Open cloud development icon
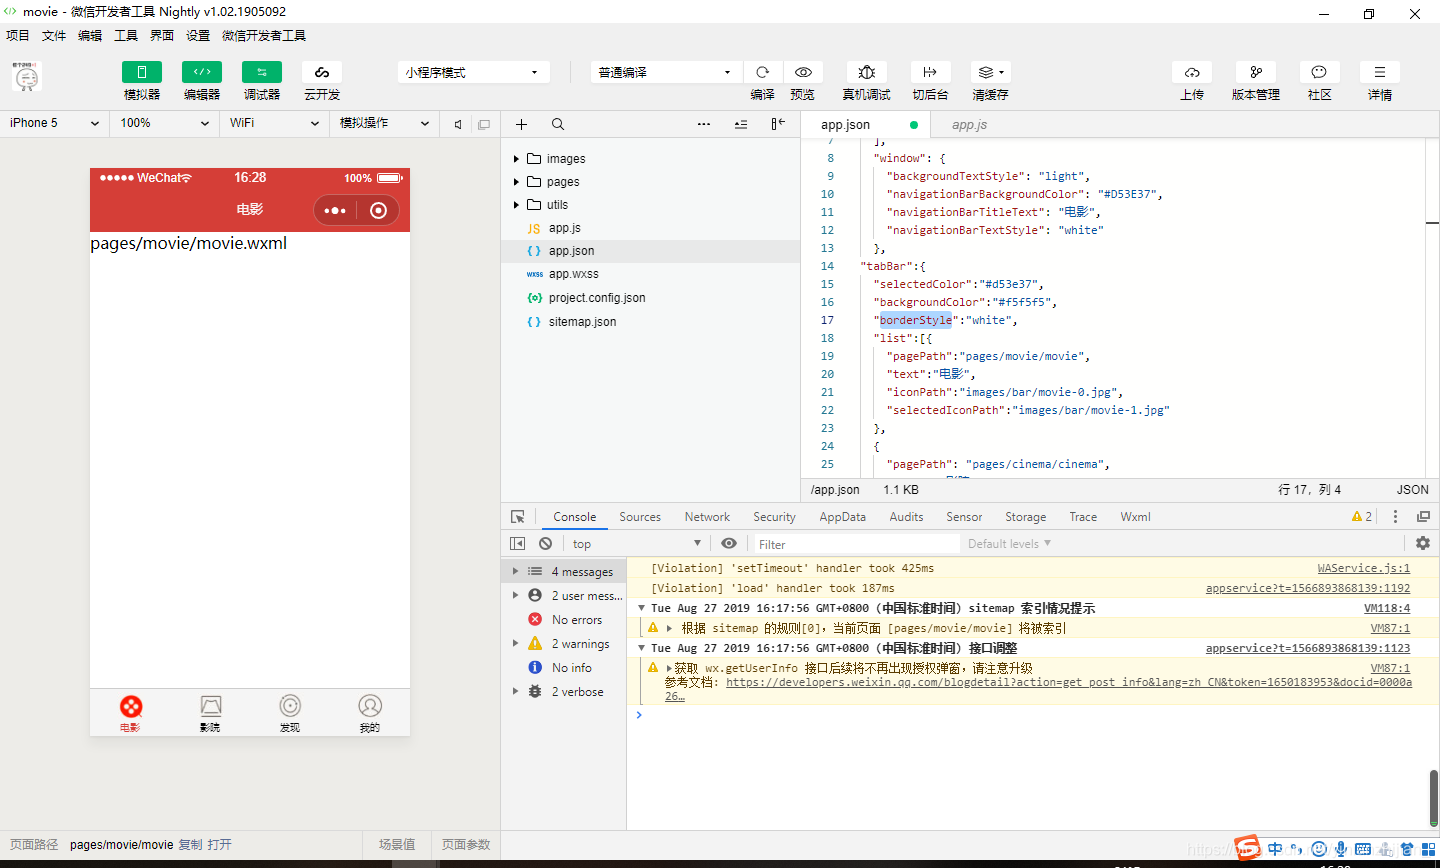 (322, 72)
